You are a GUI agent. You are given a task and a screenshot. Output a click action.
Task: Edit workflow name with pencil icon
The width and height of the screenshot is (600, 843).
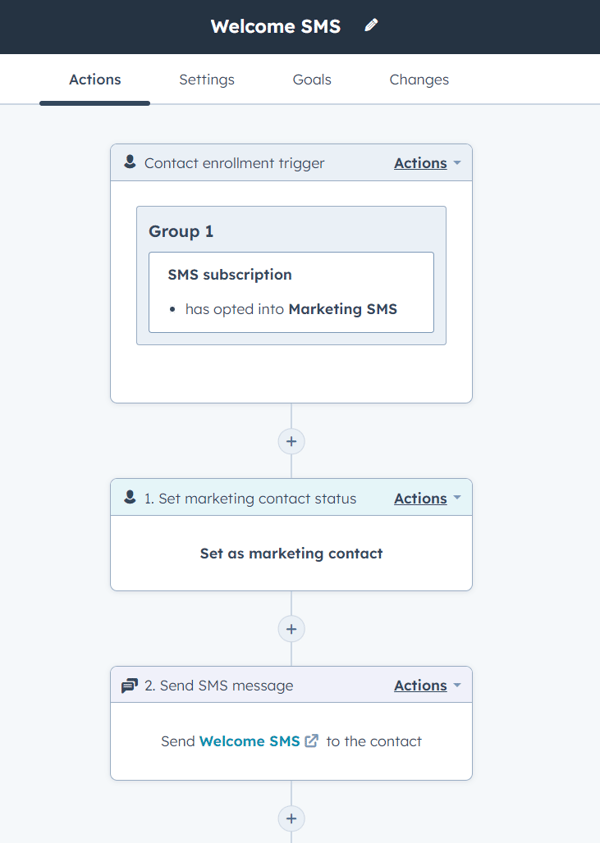[371, 25]
